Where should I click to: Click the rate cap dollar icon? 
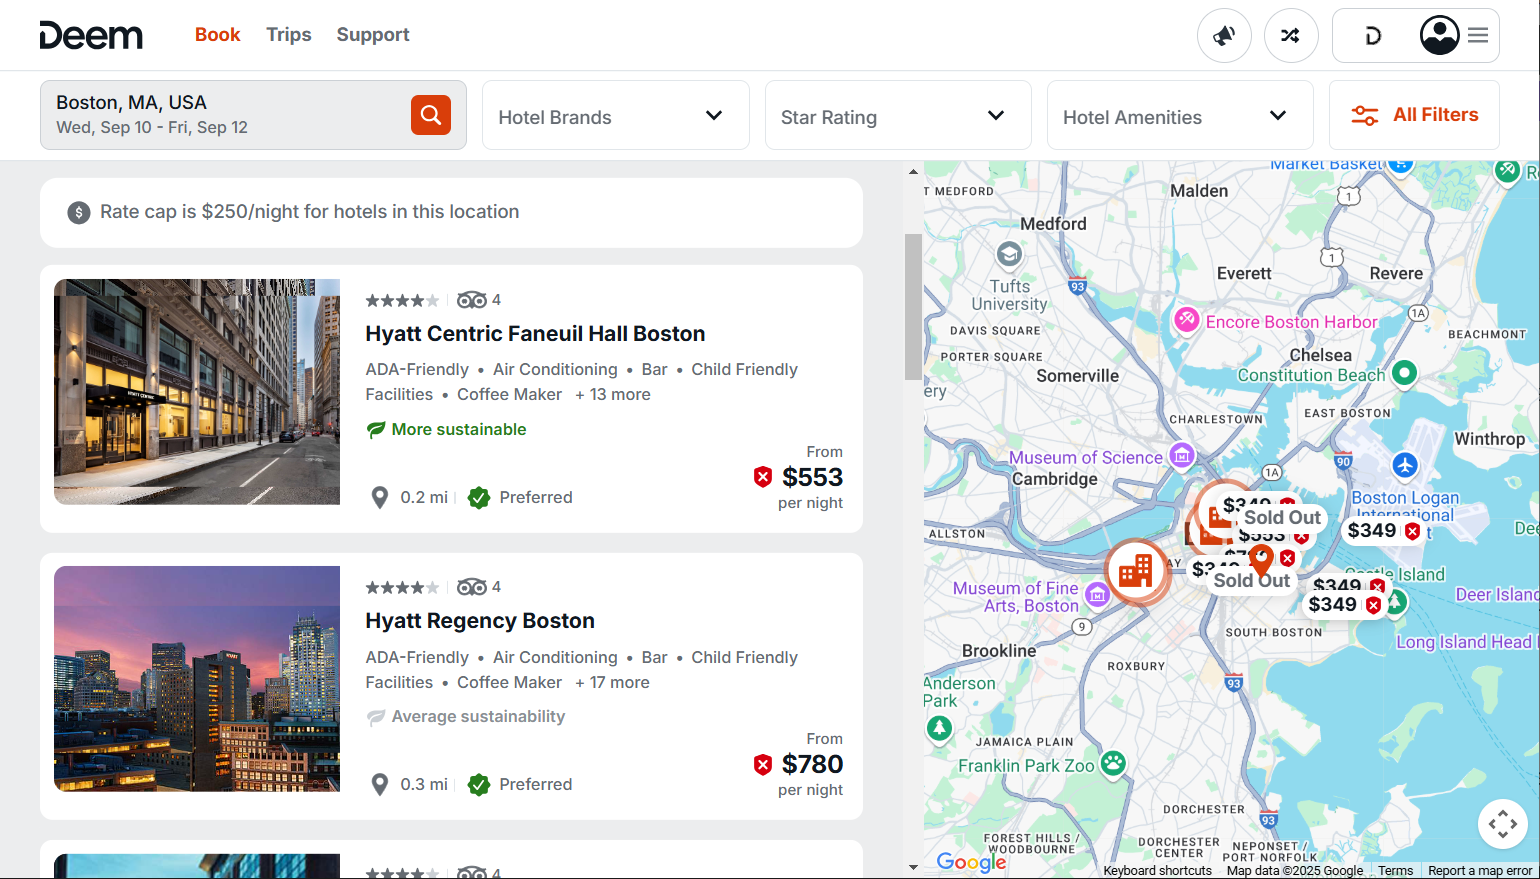click(79, 212)
